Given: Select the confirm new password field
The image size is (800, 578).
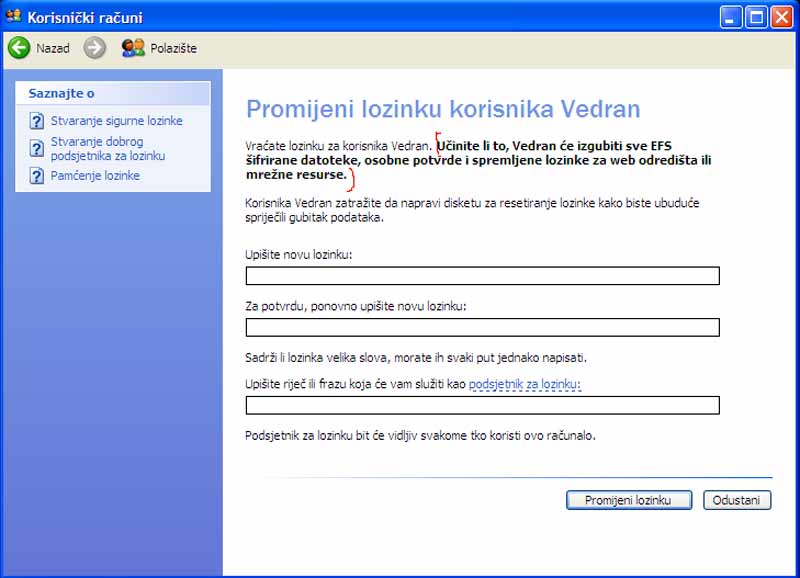Looking at the screenshot, I should pyautogui.click(x=482, y=327).
